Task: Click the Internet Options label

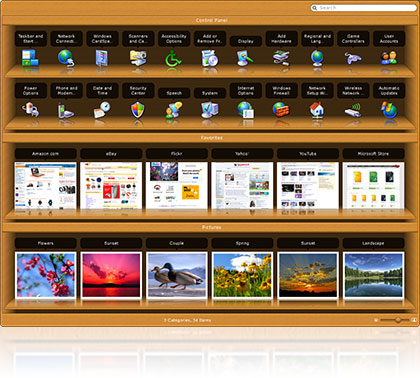Action: [x=246, y=91]
